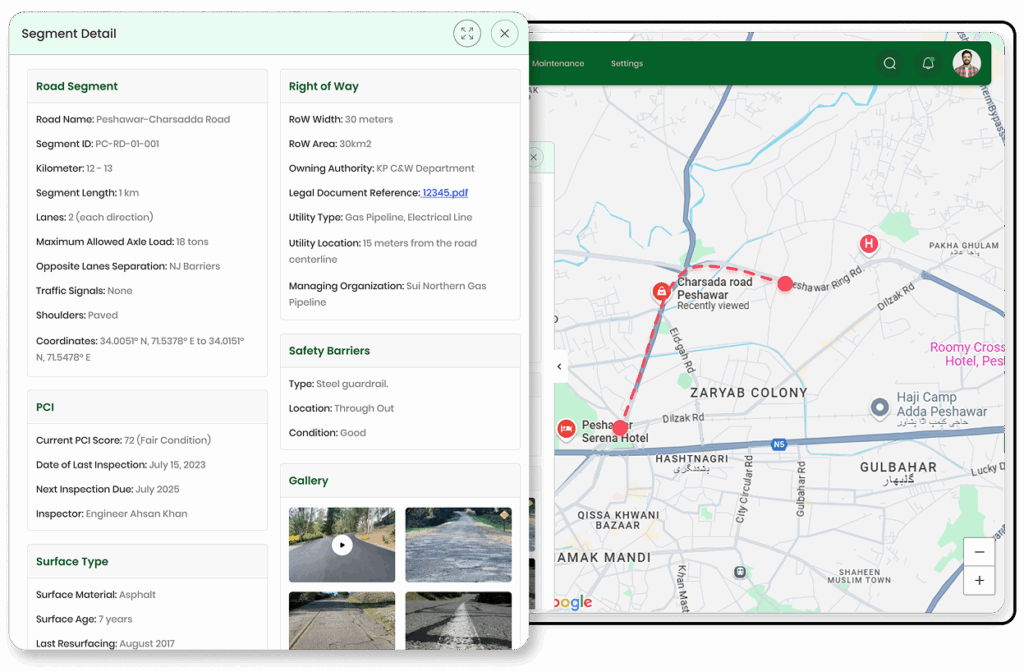1024x672 pixels.
Task: Select the Peshawar Serena Hotel marker
Action: point(567,429)
